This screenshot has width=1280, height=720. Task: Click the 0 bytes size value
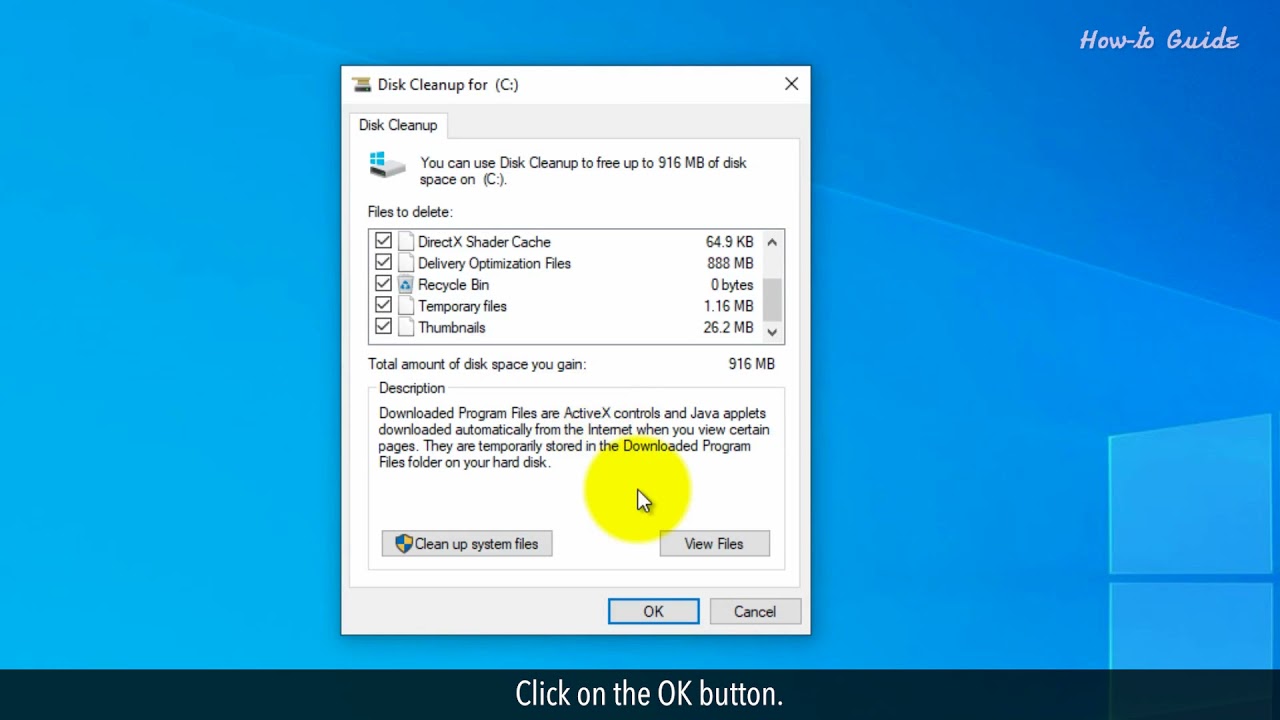click(x=732, y=285)
